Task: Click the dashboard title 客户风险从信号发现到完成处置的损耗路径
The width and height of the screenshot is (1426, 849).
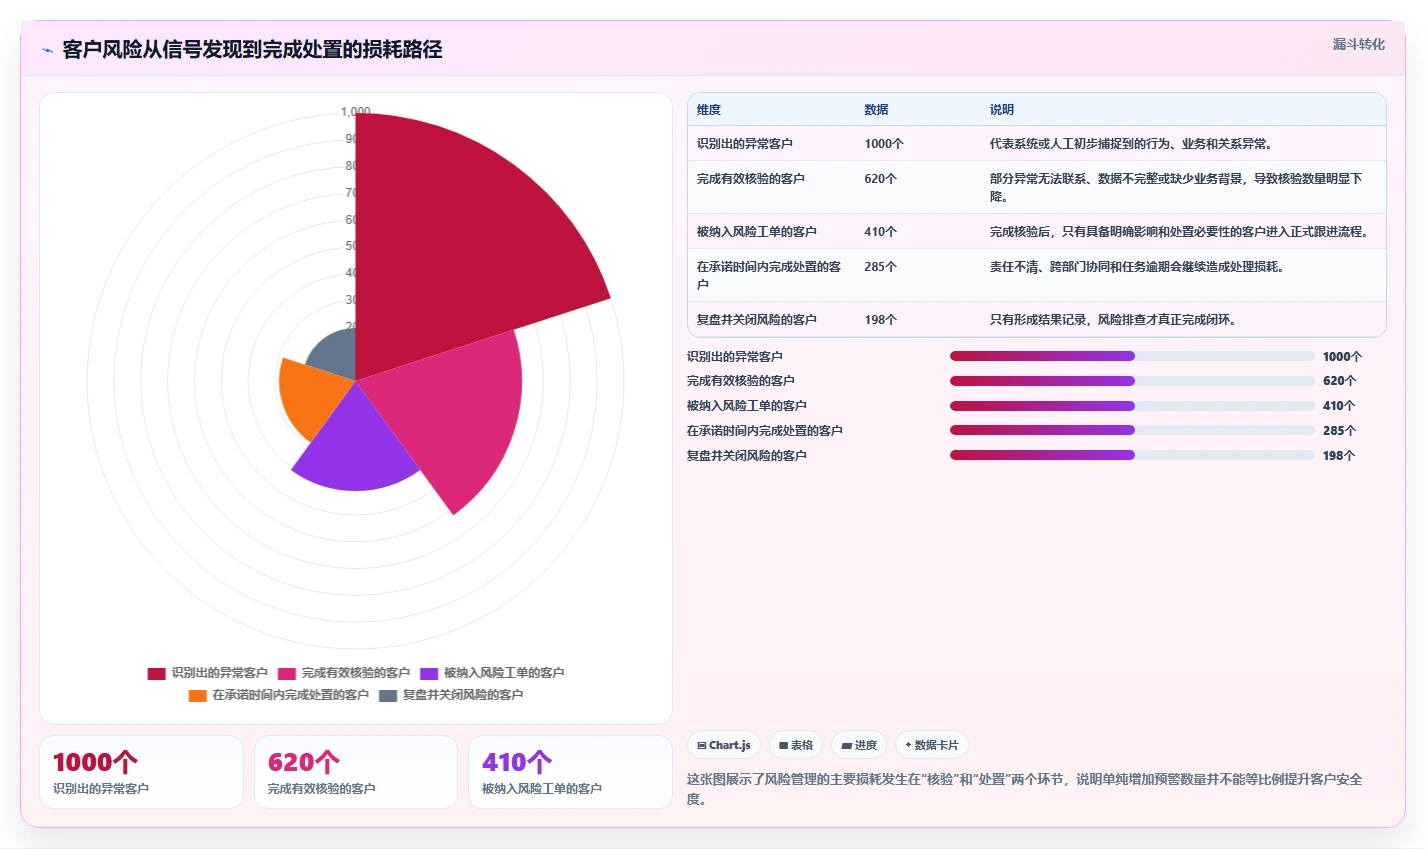Action: coord(252,50)
